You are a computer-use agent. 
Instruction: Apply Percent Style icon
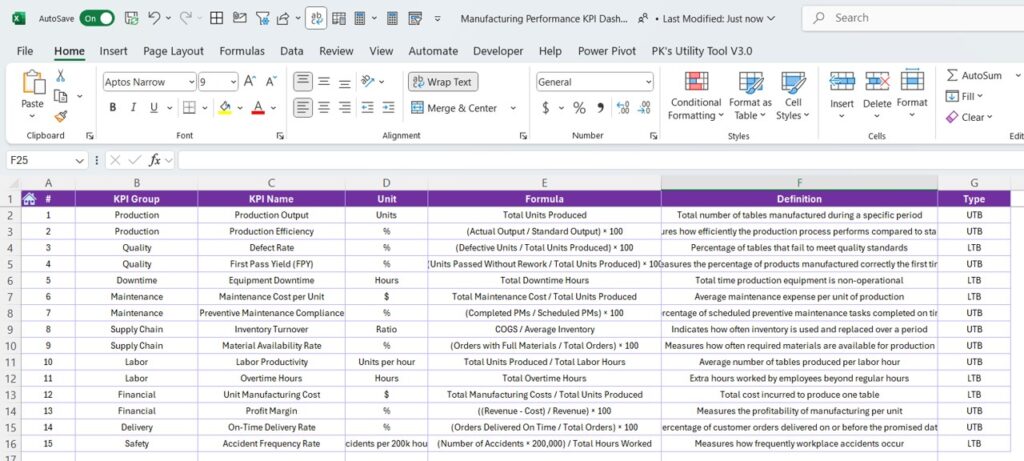(579, 108)
